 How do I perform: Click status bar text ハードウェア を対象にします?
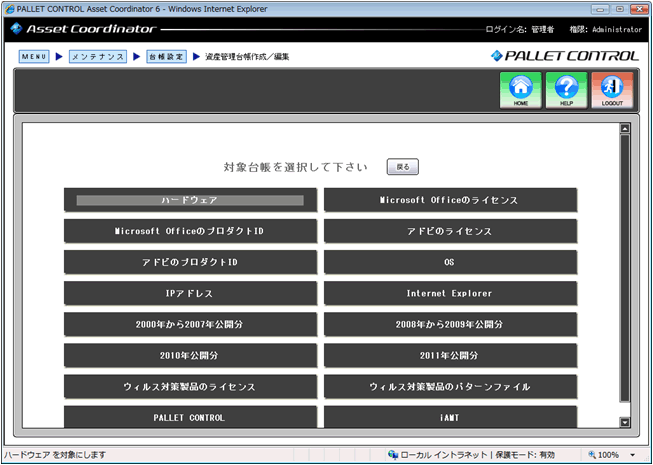pos(55,455)
